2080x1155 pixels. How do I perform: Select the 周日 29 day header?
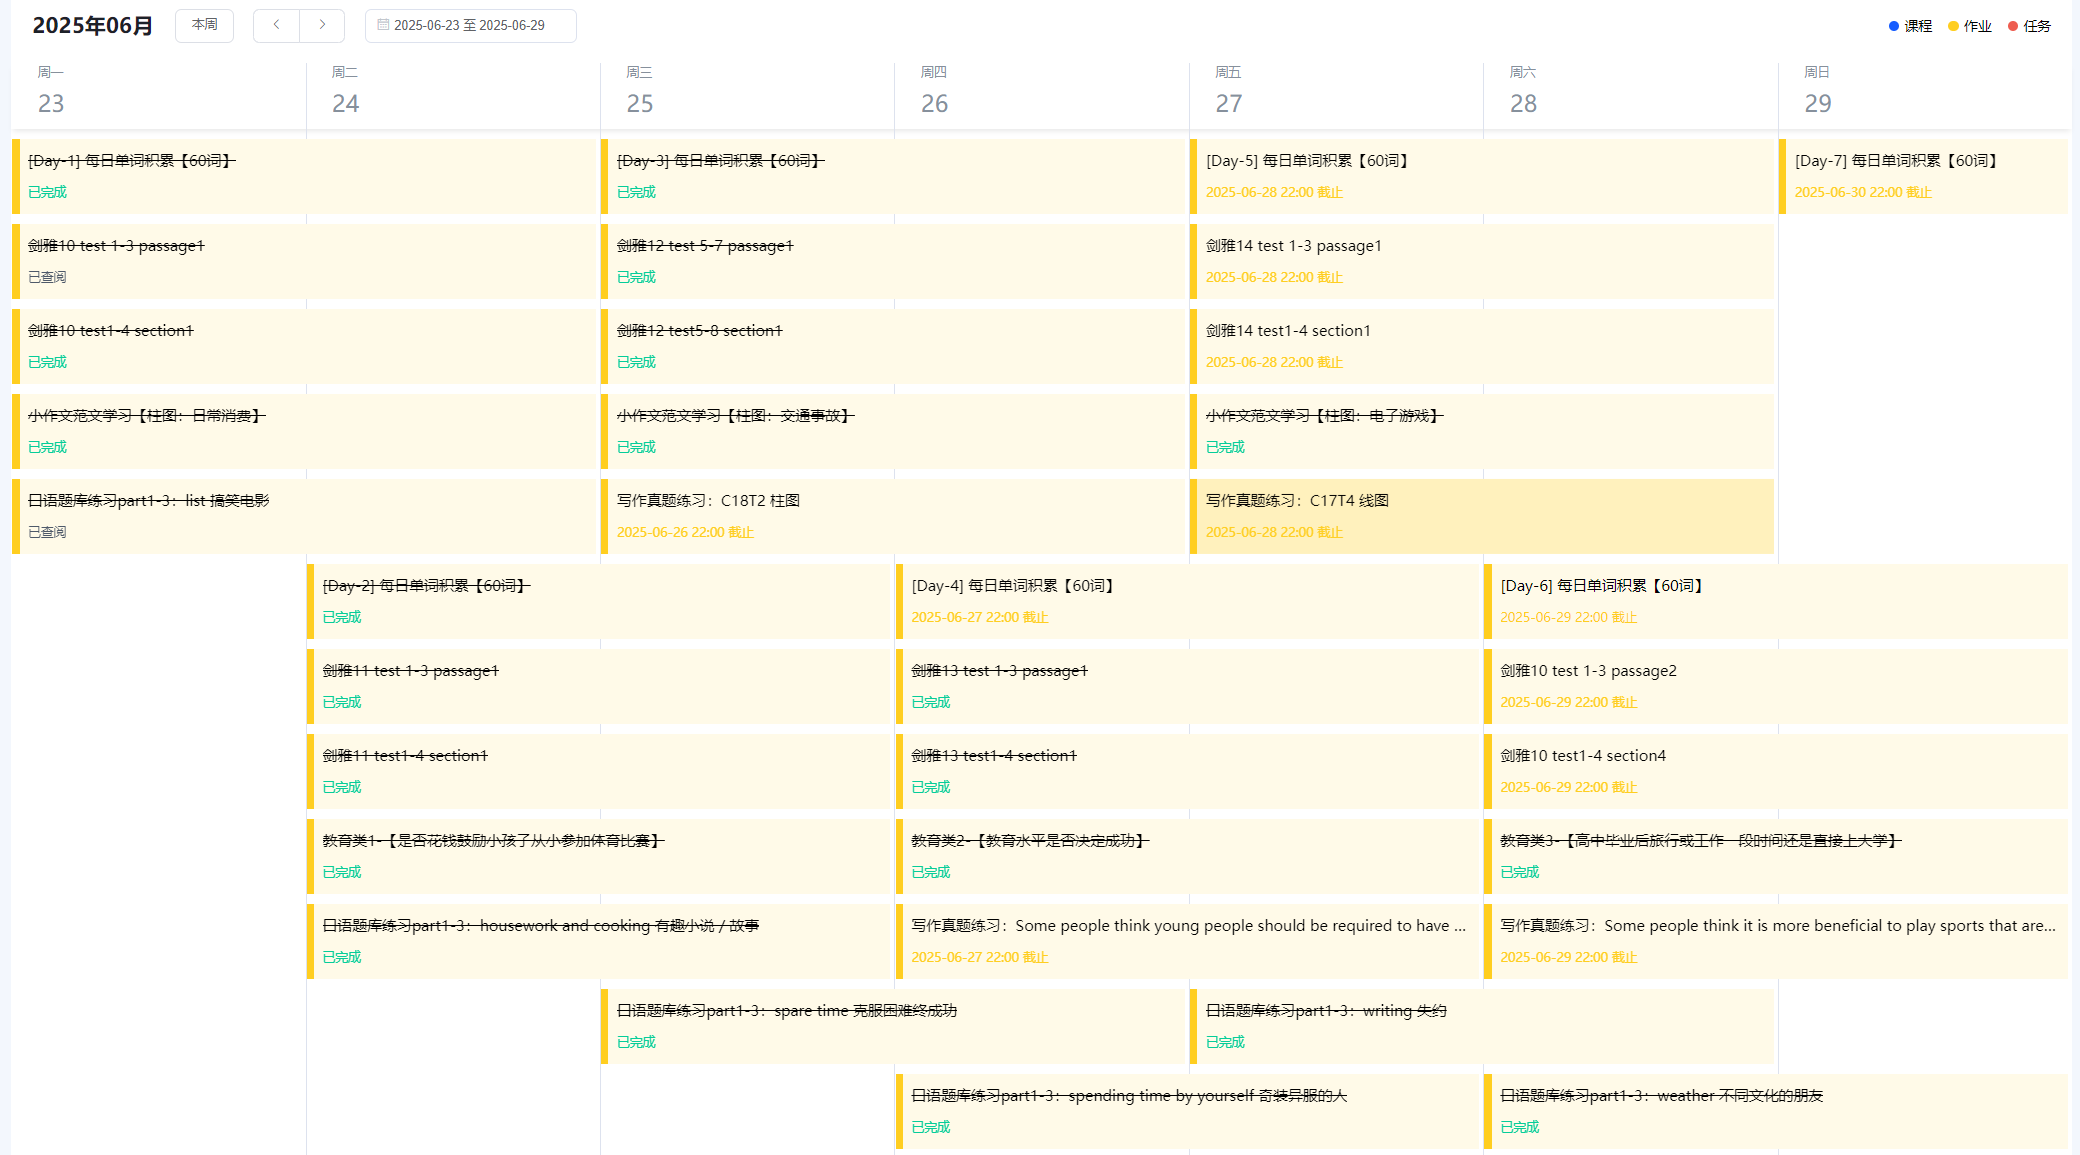point(1818,91)
